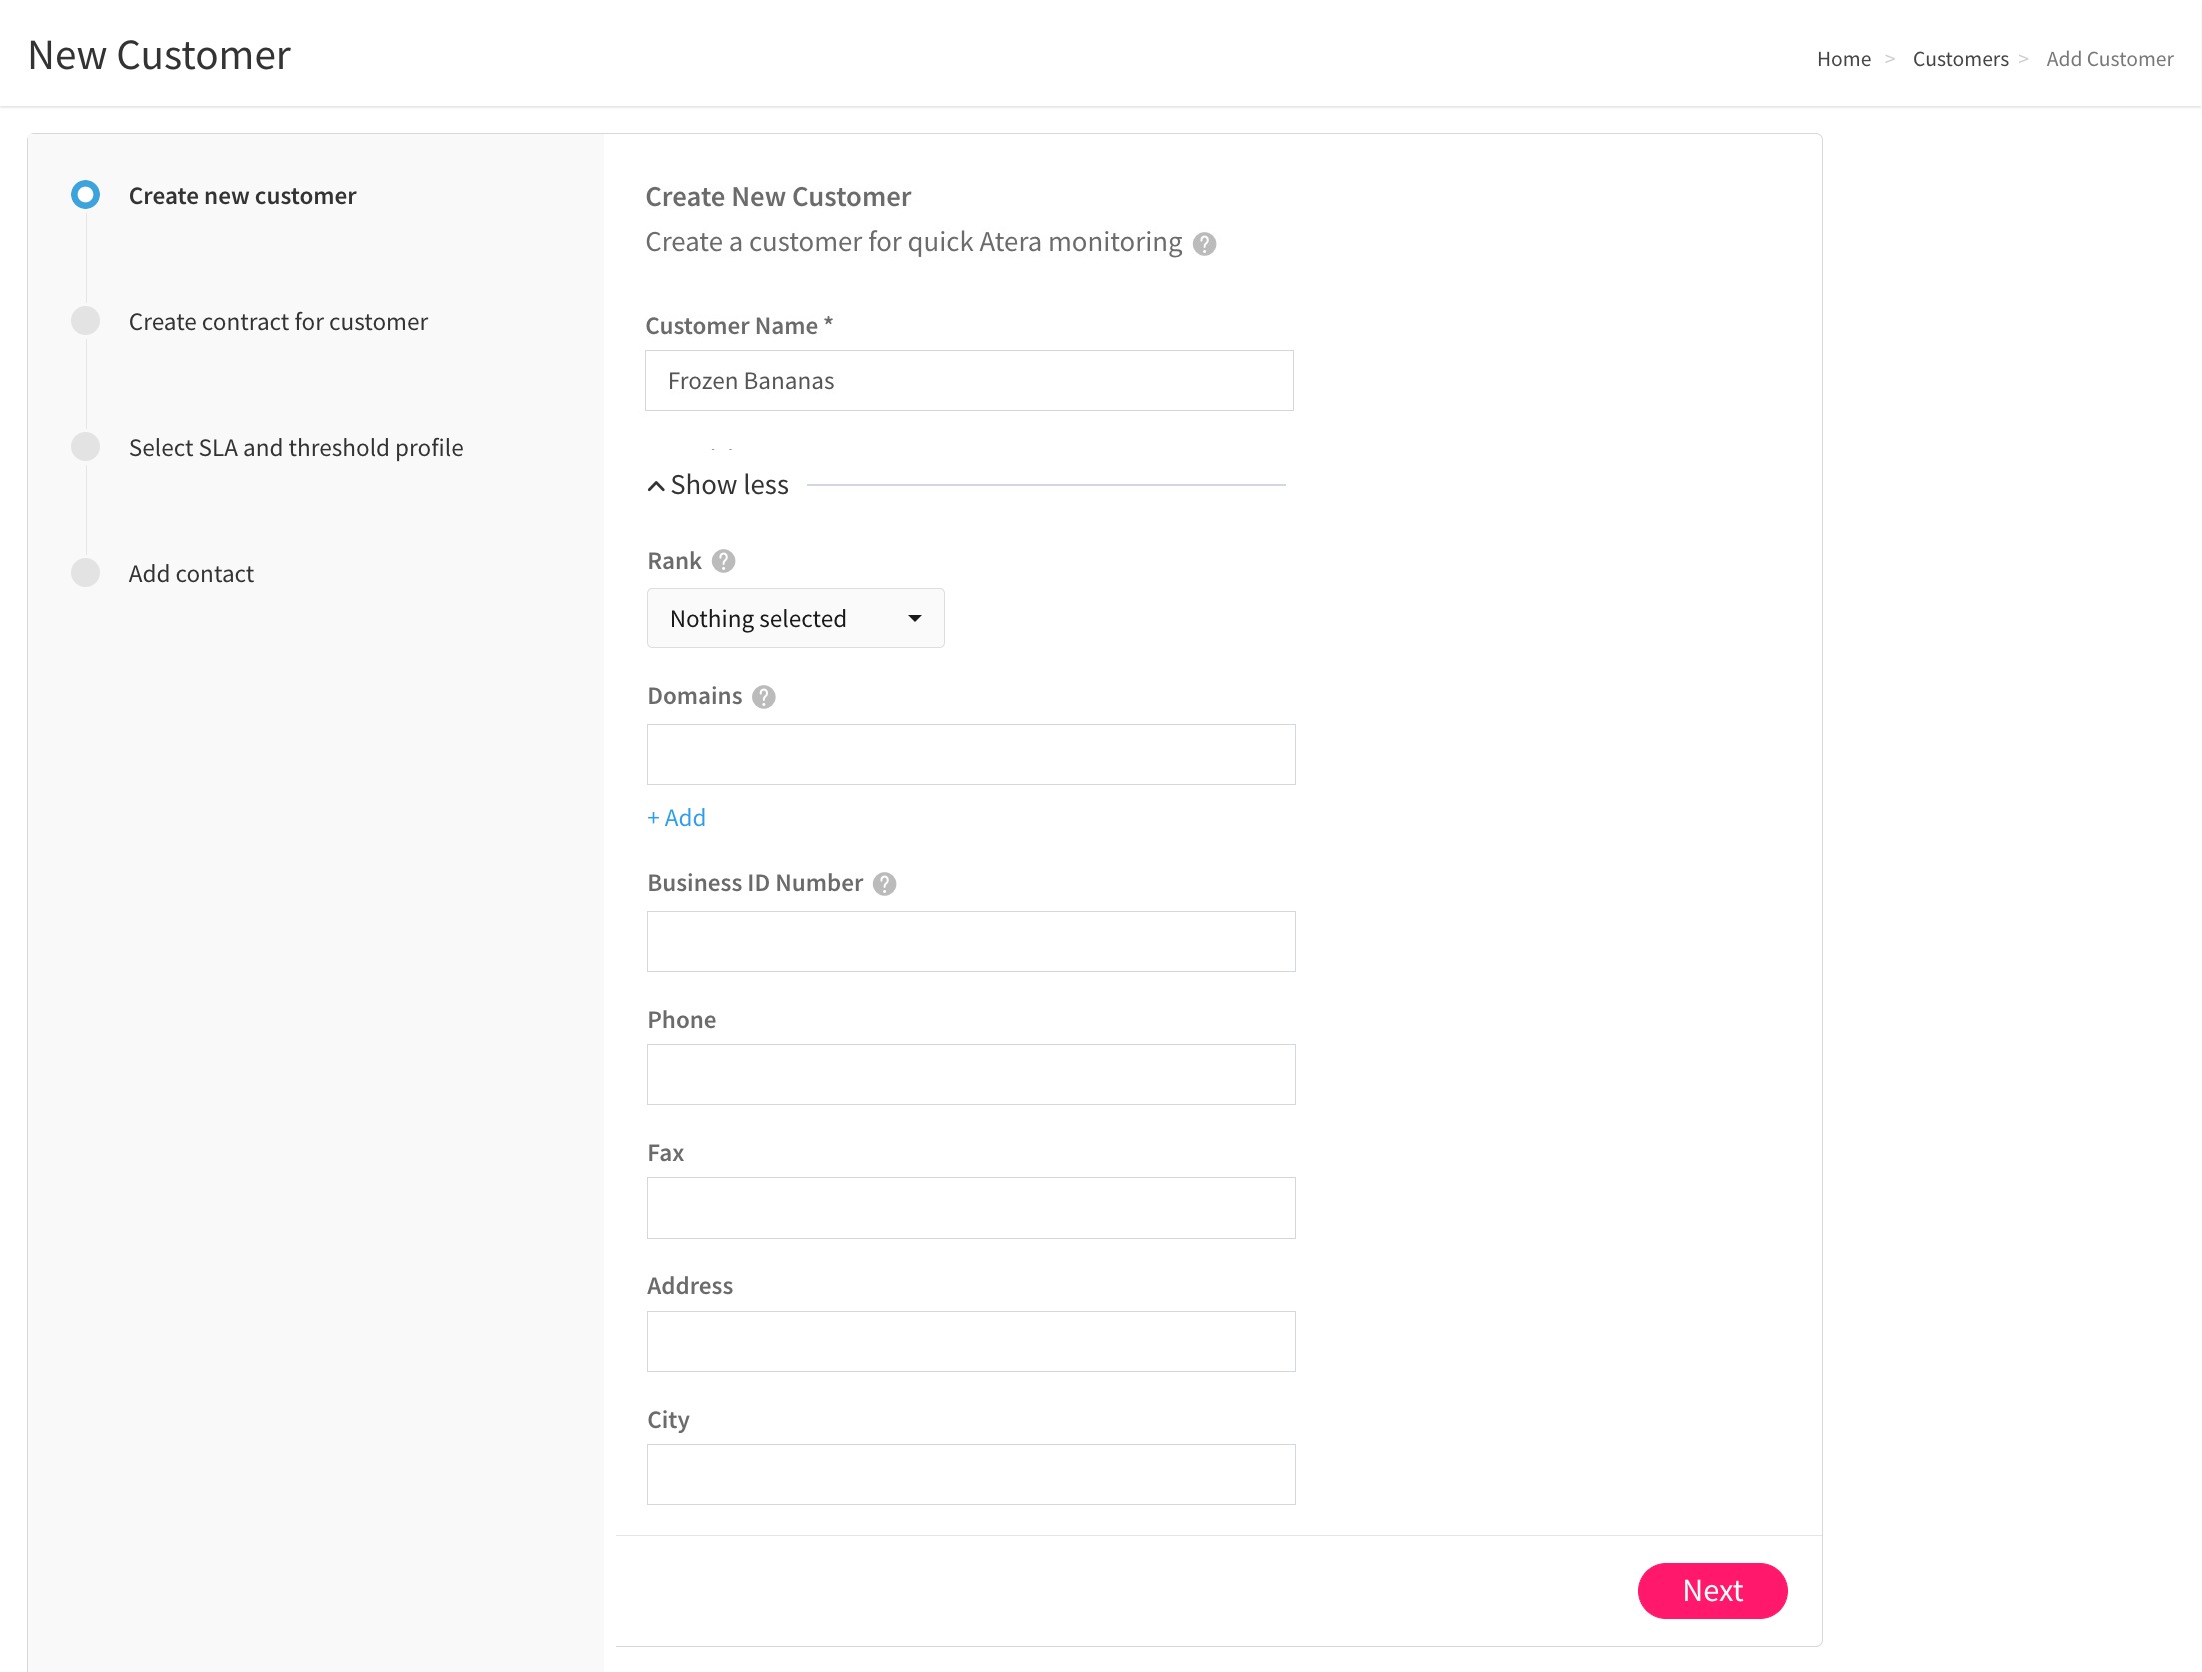Image resolution: width=2202 pixels, height=1672 pixels.
Task: Open the Atera monitoring help tooltip icon
Action: 1204,244
